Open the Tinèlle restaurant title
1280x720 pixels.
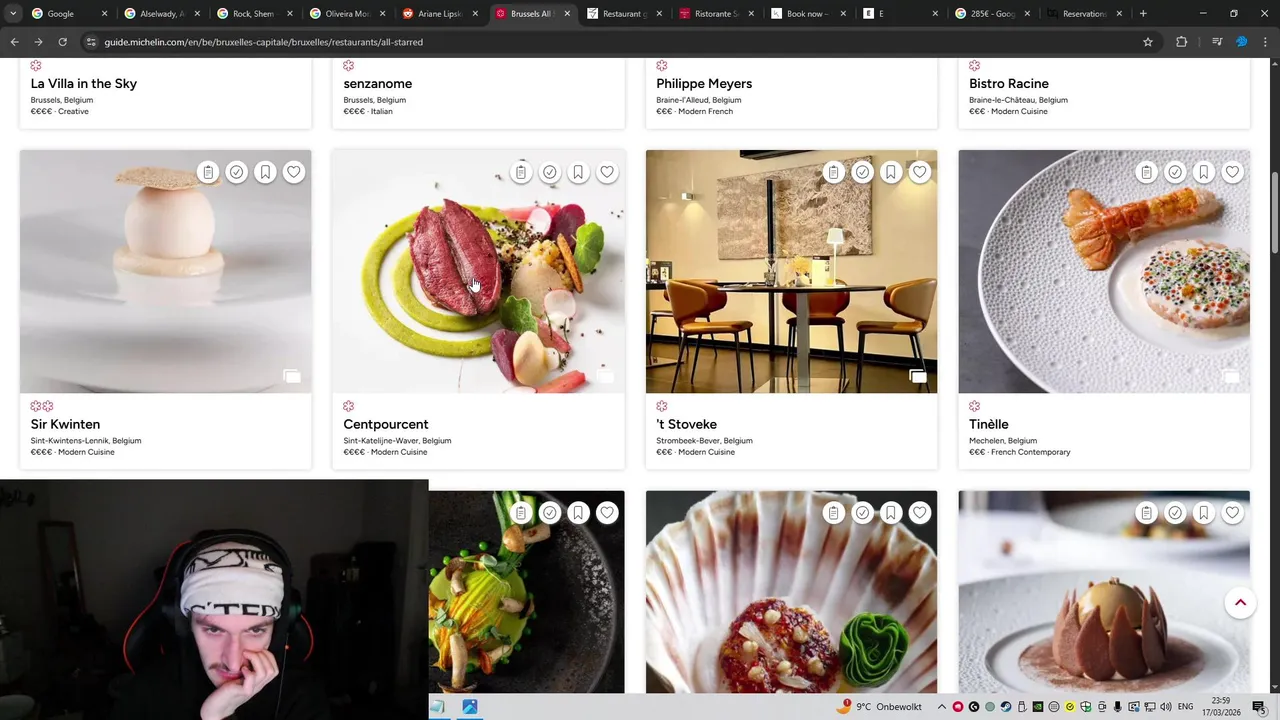tap(989, 424)
